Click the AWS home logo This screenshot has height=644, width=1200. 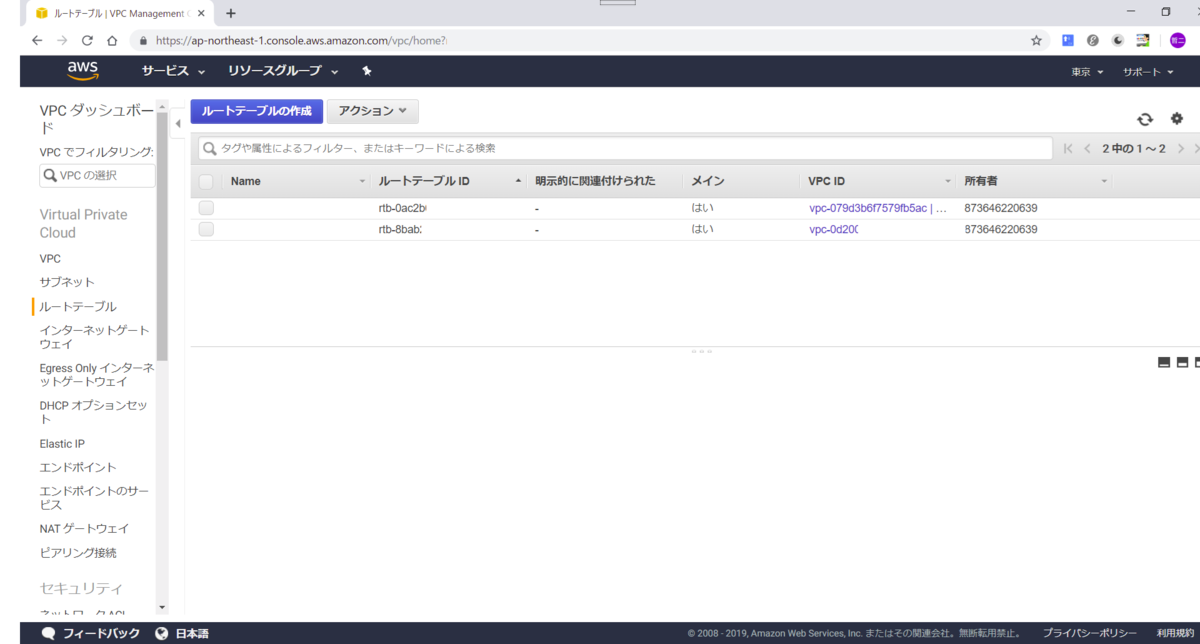pos(83,70)
